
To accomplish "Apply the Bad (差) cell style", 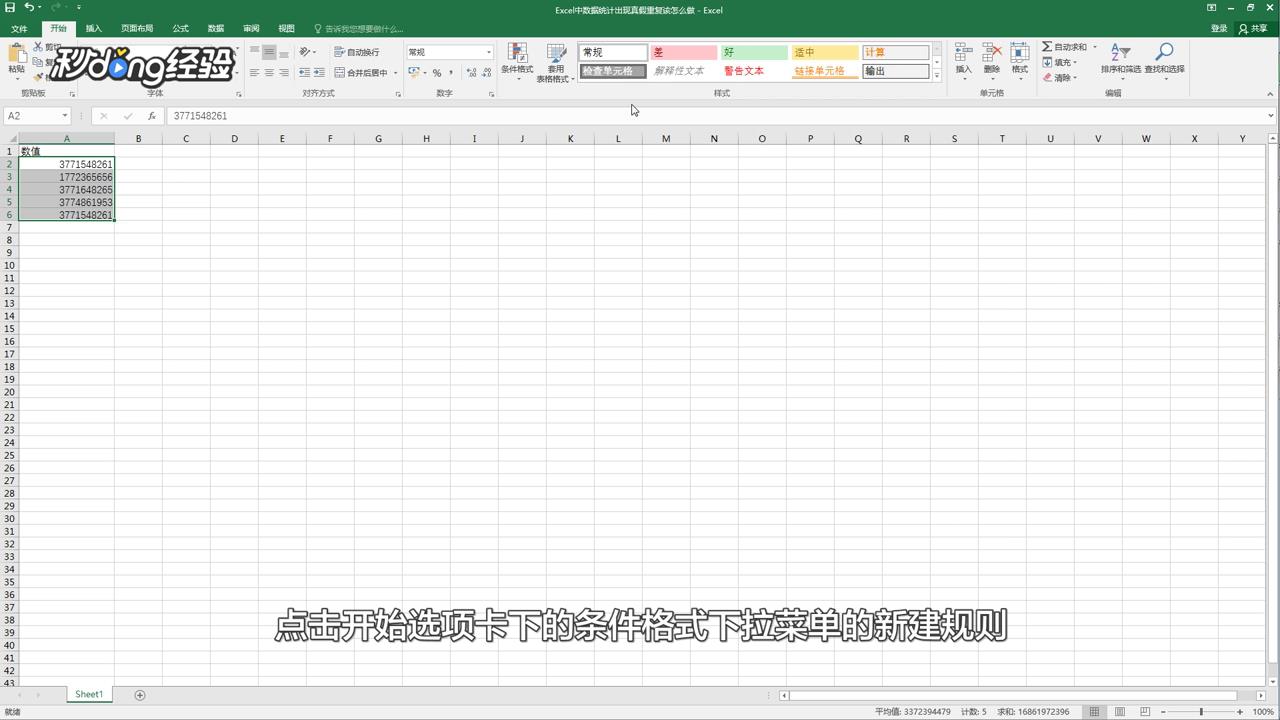I will coord(683,52).
